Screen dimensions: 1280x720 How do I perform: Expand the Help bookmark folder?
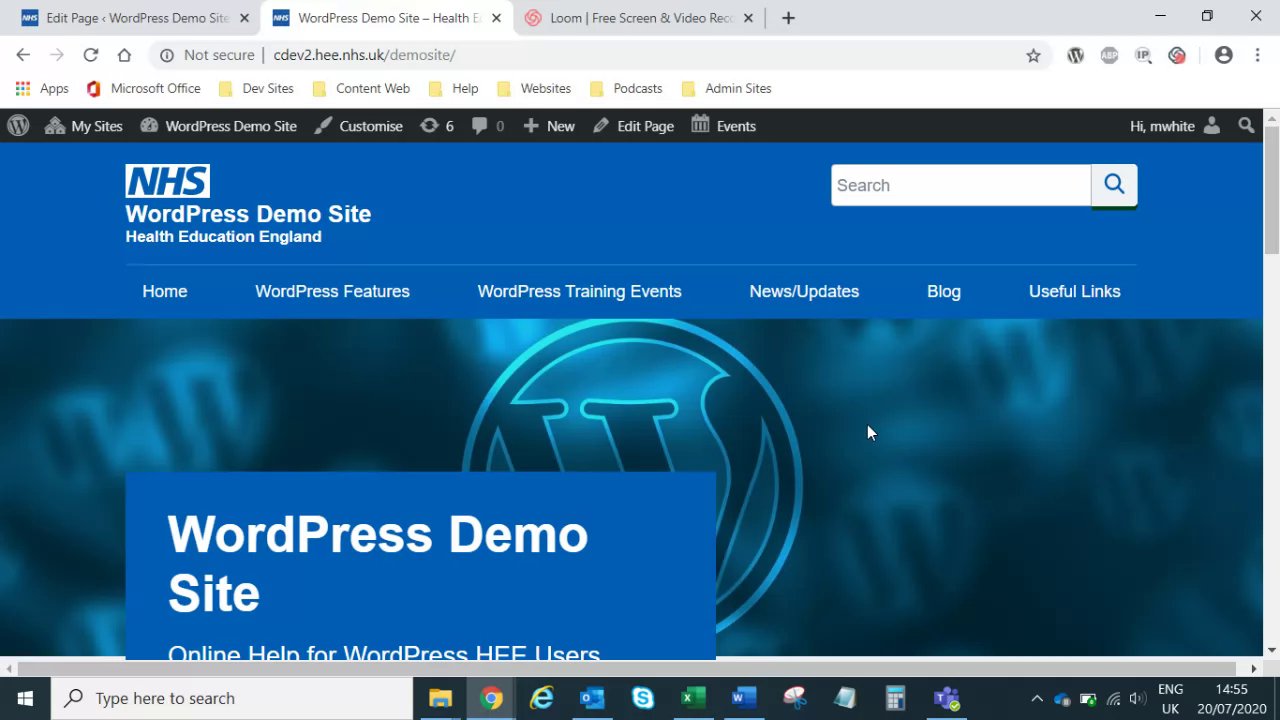pos(453,88)
